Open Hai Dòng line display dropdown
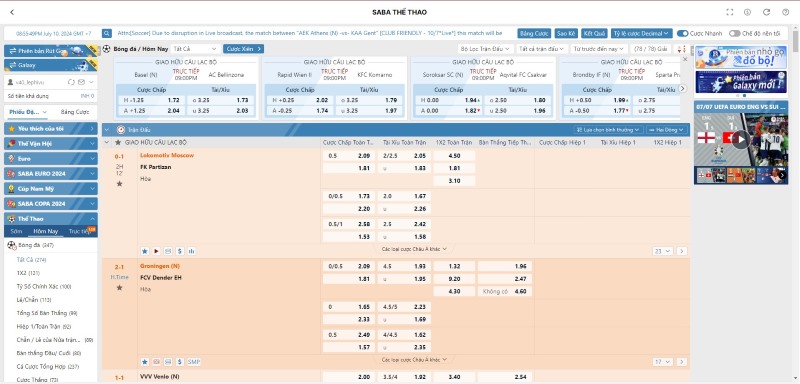 666,130
